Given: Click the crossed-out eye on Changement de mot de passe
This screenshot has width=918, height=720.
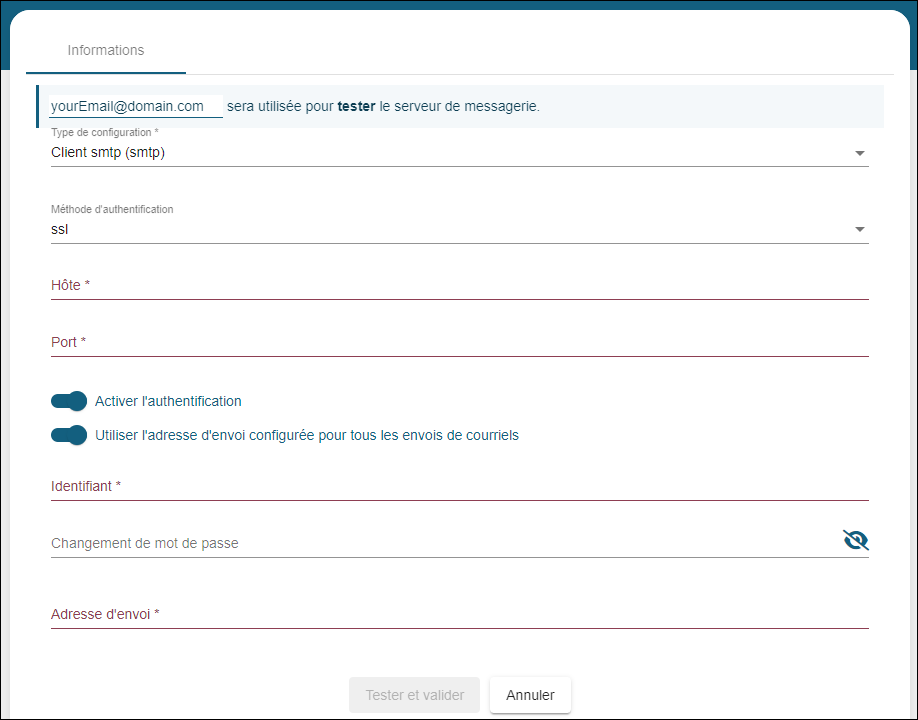Looking at the screenshot, I should (856, 539).
